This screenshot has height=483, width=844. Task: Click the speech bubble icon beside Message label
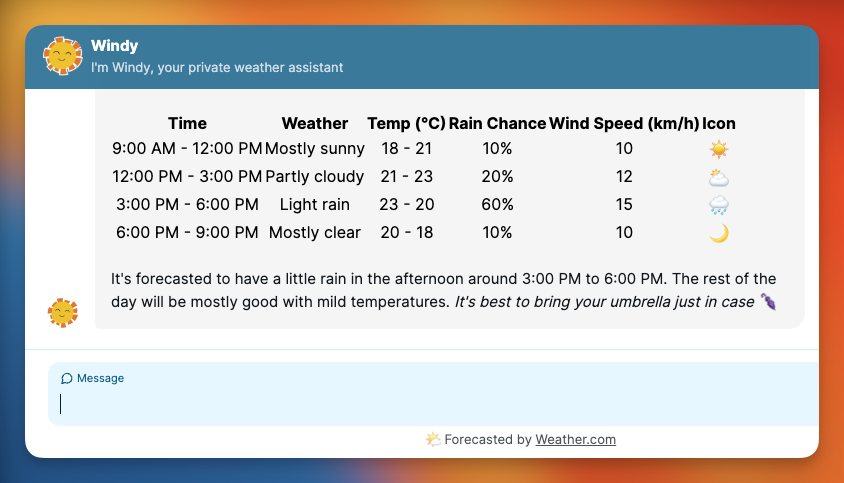67,379
